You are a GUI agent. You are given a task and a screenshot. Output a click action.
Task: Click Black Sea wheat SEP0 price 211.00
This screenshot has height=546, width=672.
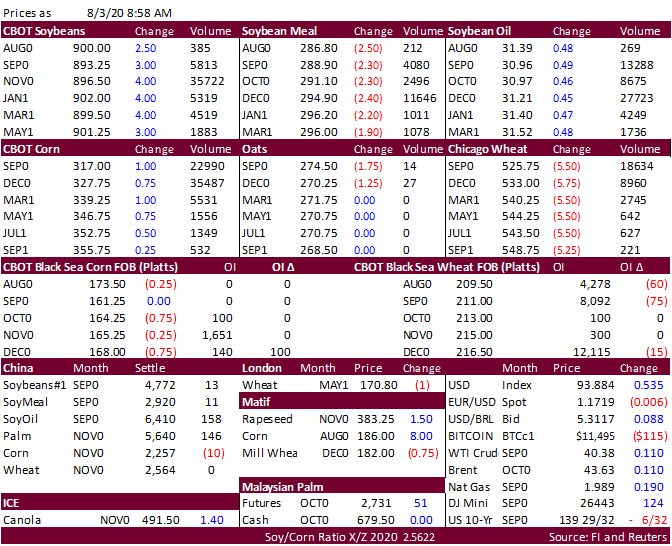pyautogui.click(x=474, y=301)
